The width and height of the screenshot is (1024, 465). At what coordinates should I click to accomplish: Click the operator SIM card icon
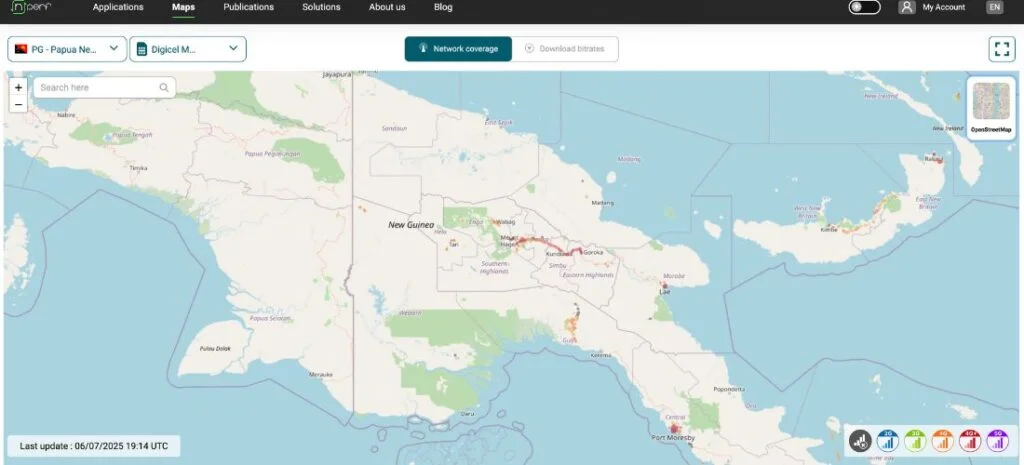click(x=142, y=49)
